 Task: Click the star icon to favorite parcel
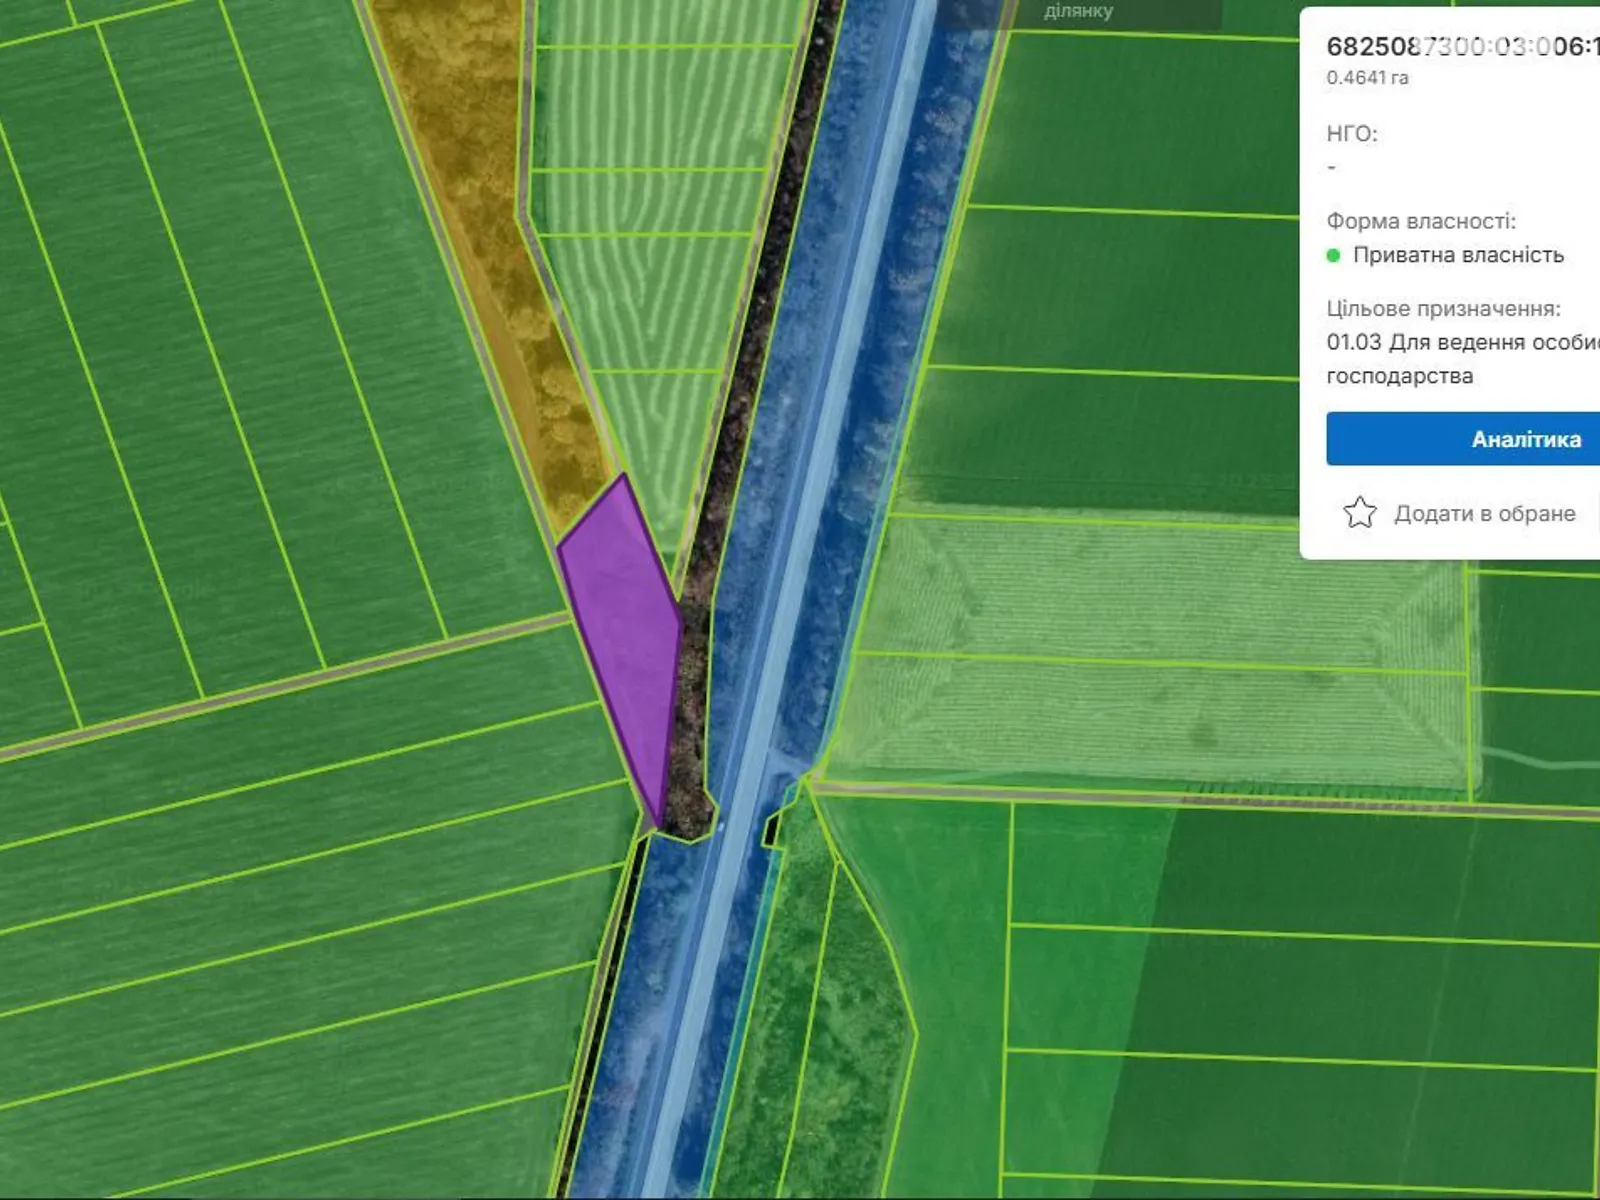coord(1359,513)
